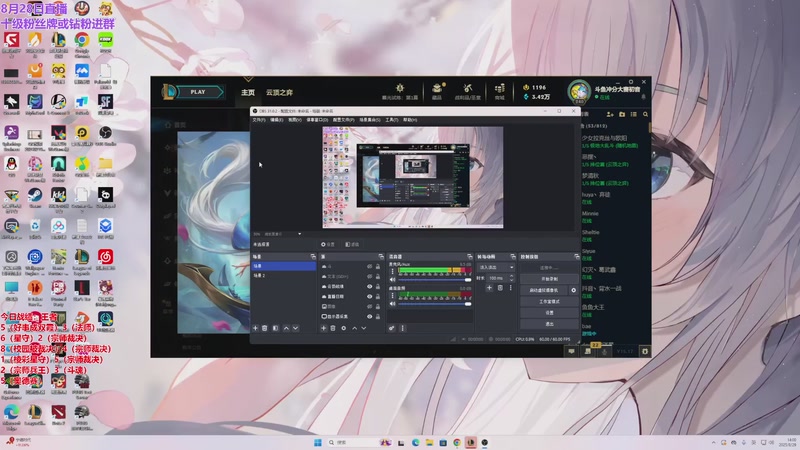Switch to the 主页 tab in the League client
Viewport: 800px width, 450px height.
point(247,92)
